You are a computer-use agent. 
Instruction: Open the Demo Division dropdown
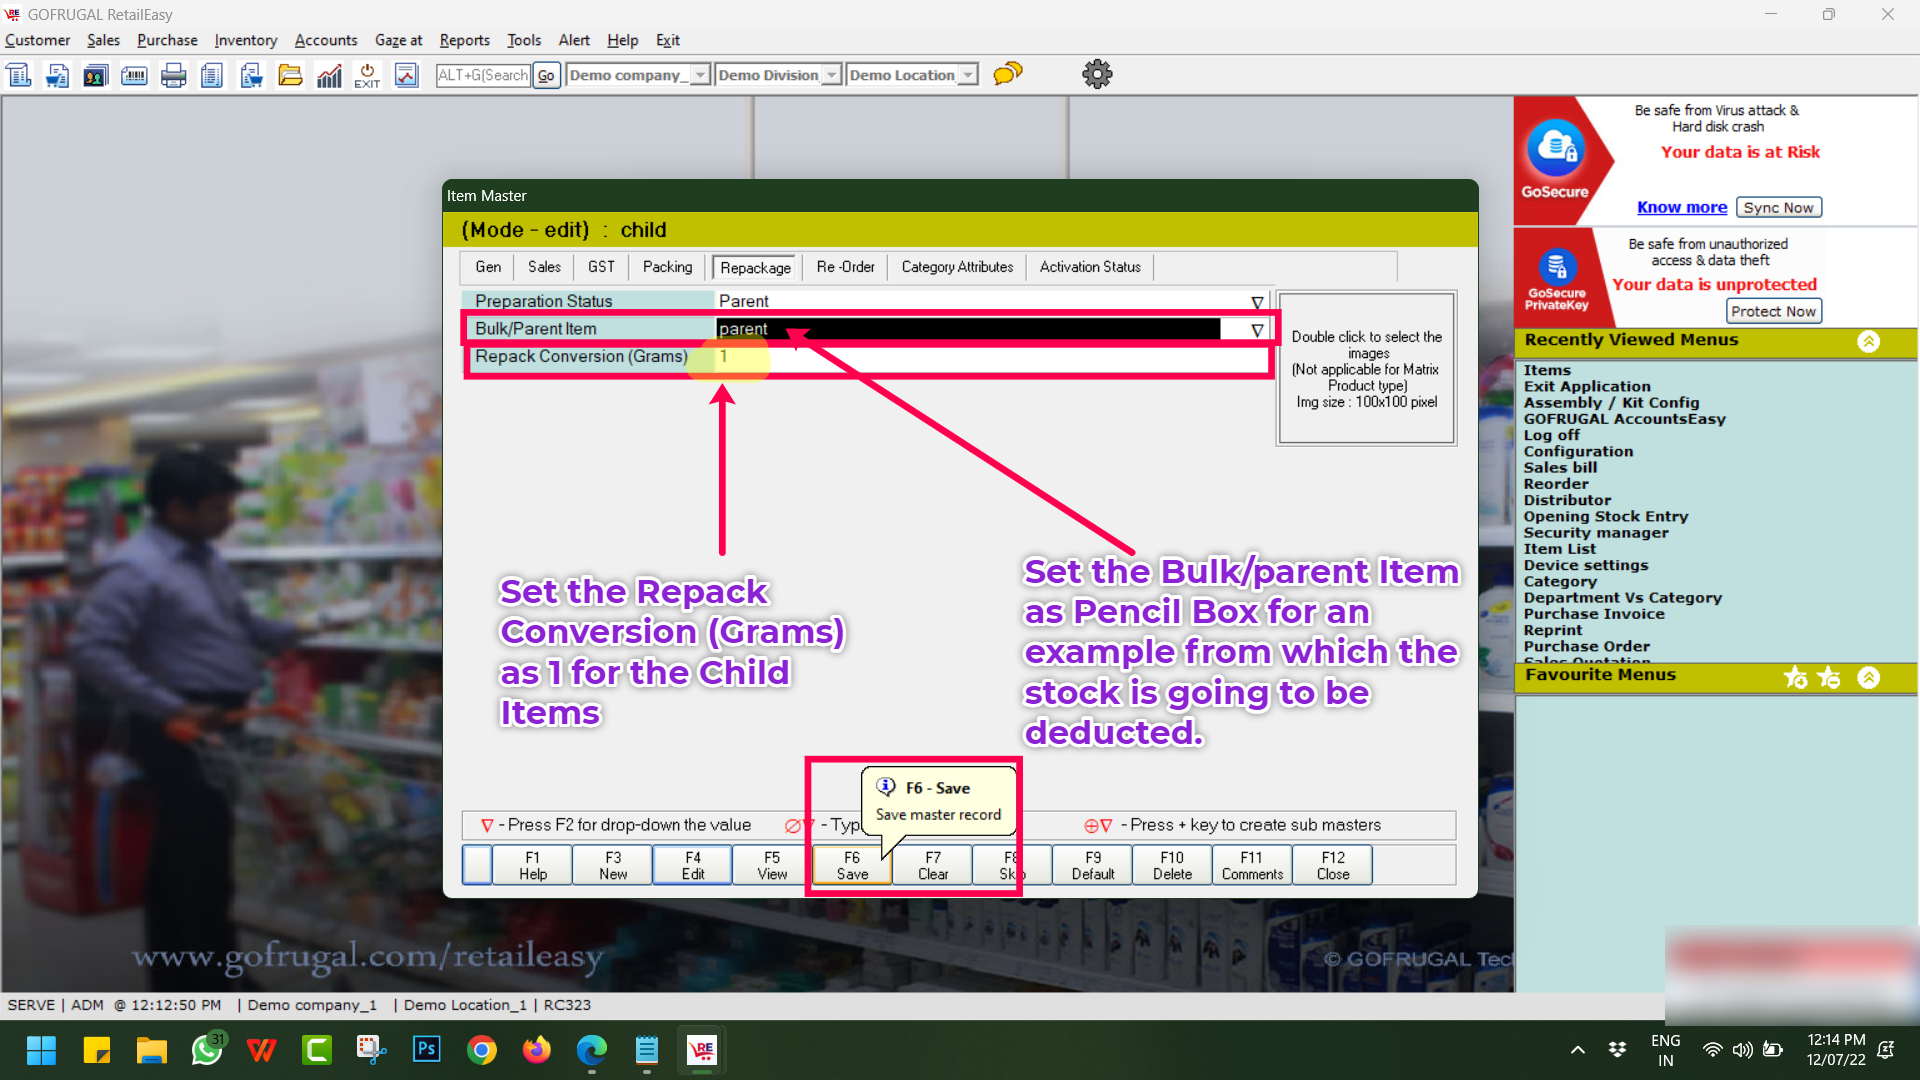[831, 75]
